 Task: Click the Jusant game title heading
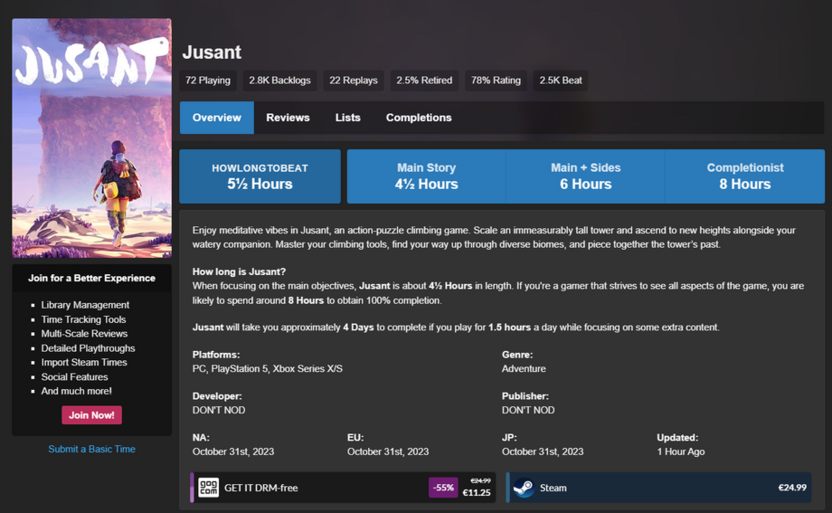pos(212,52)
